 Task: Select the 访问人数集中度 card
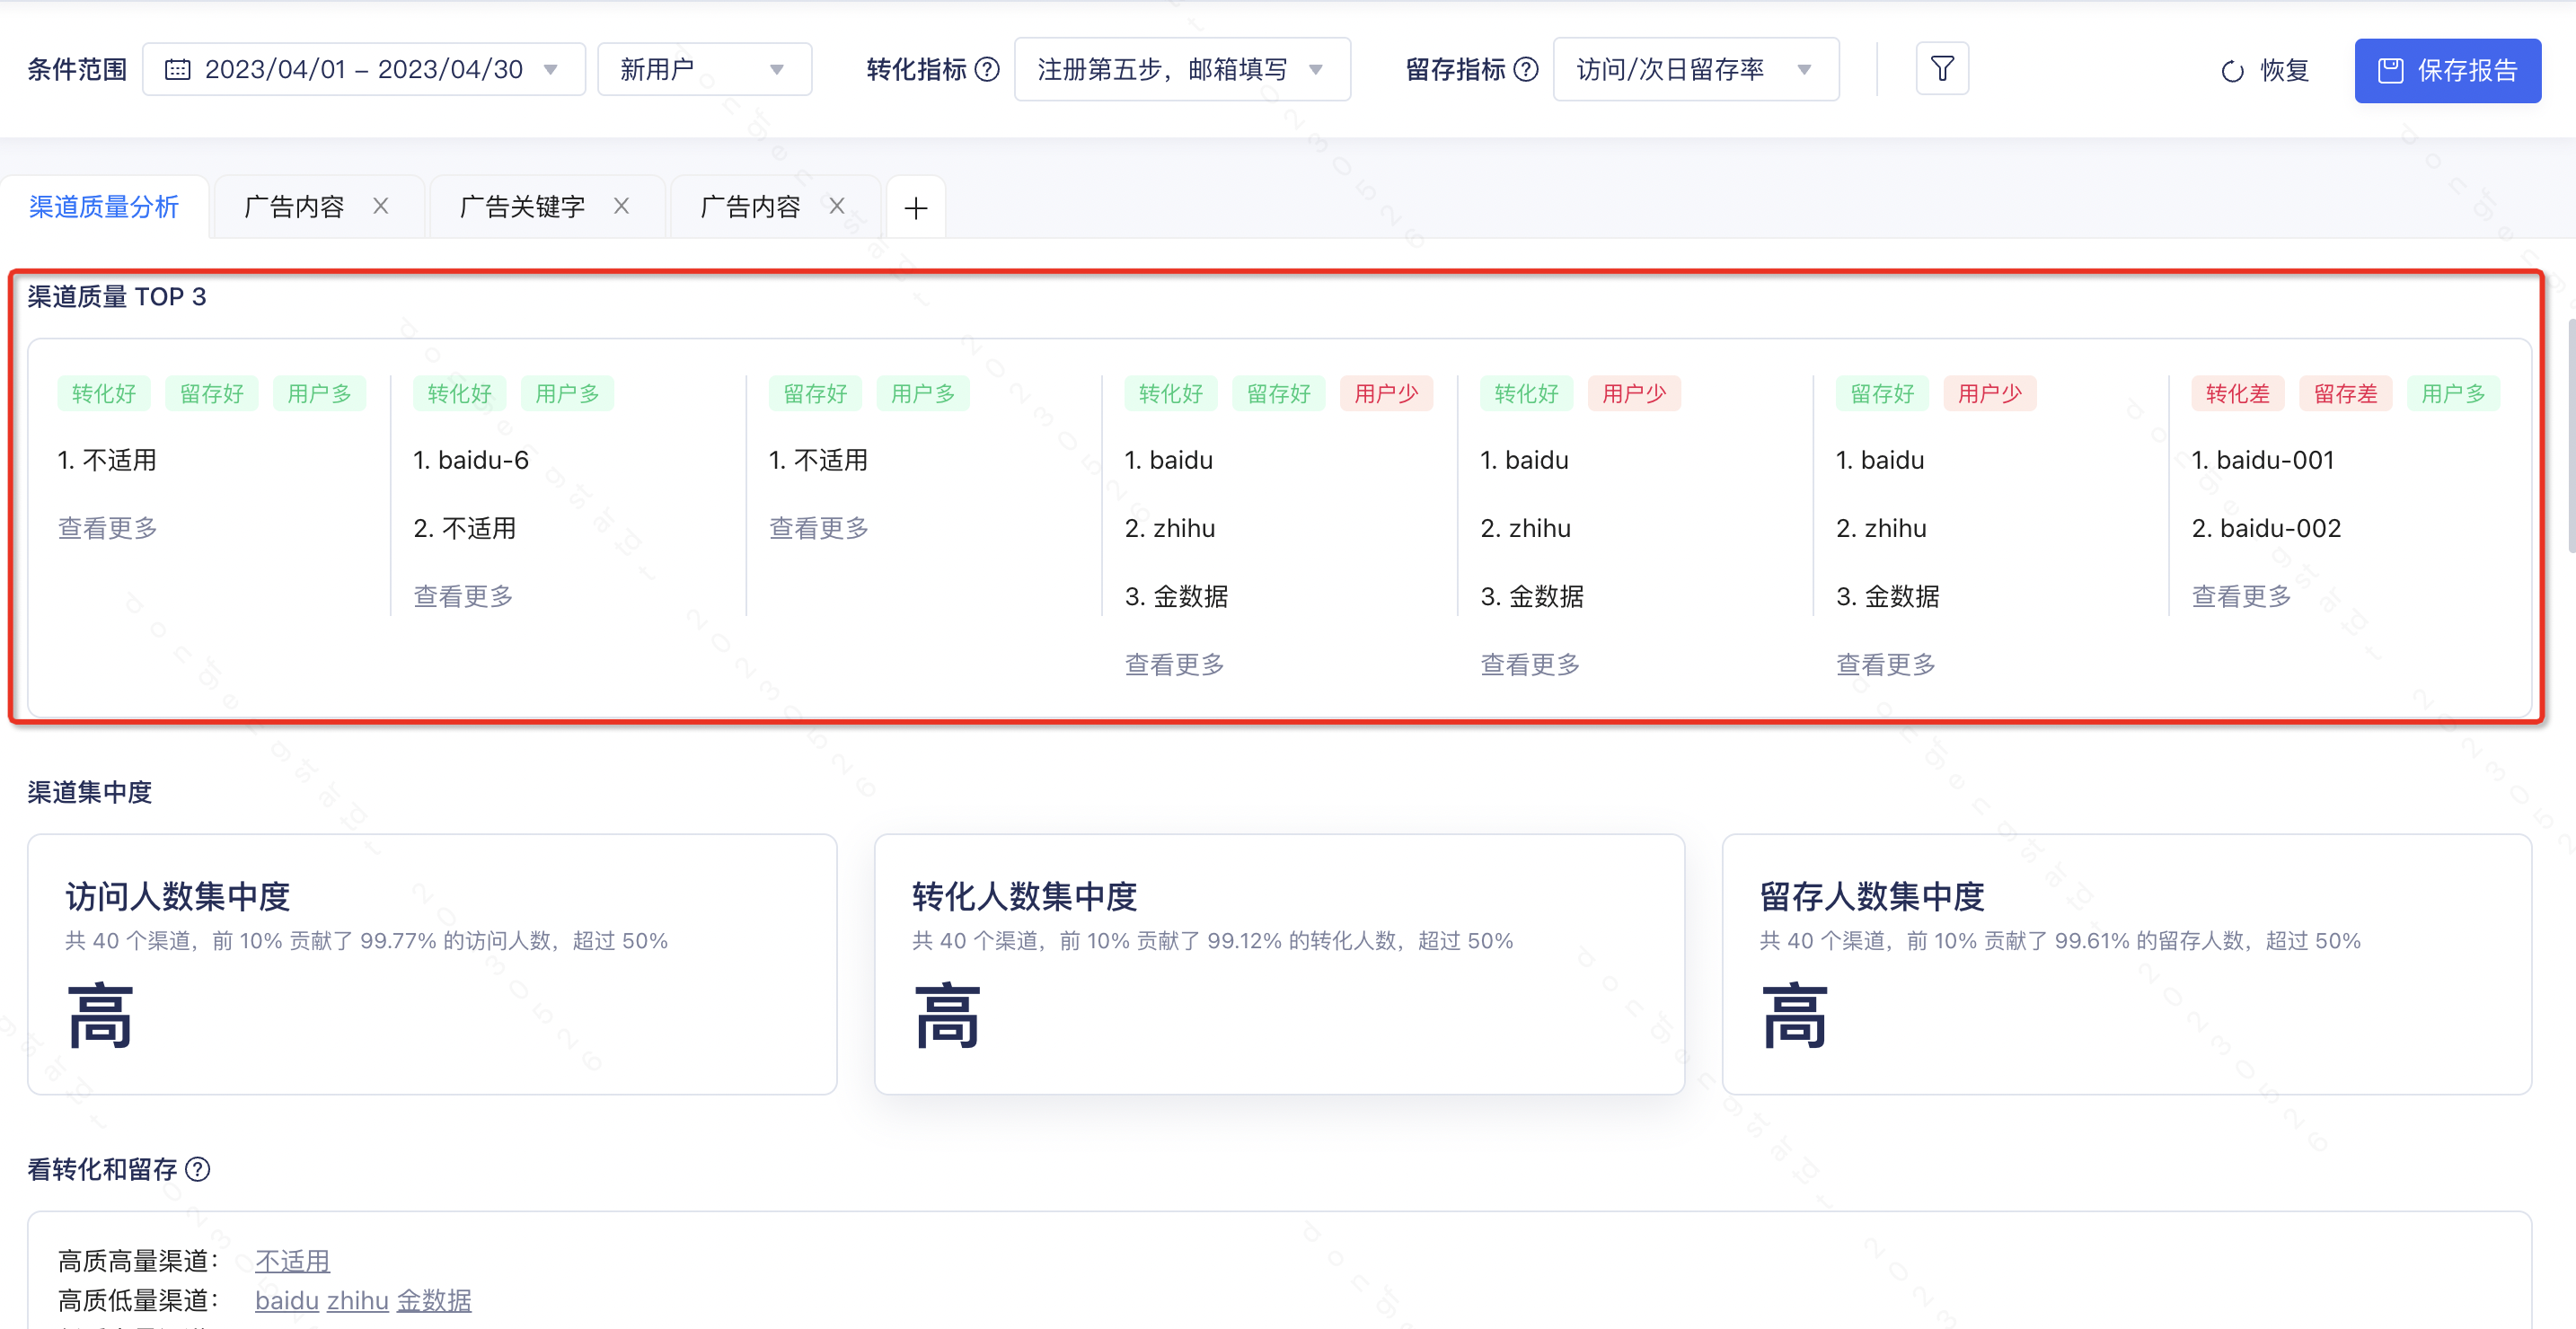432,964
